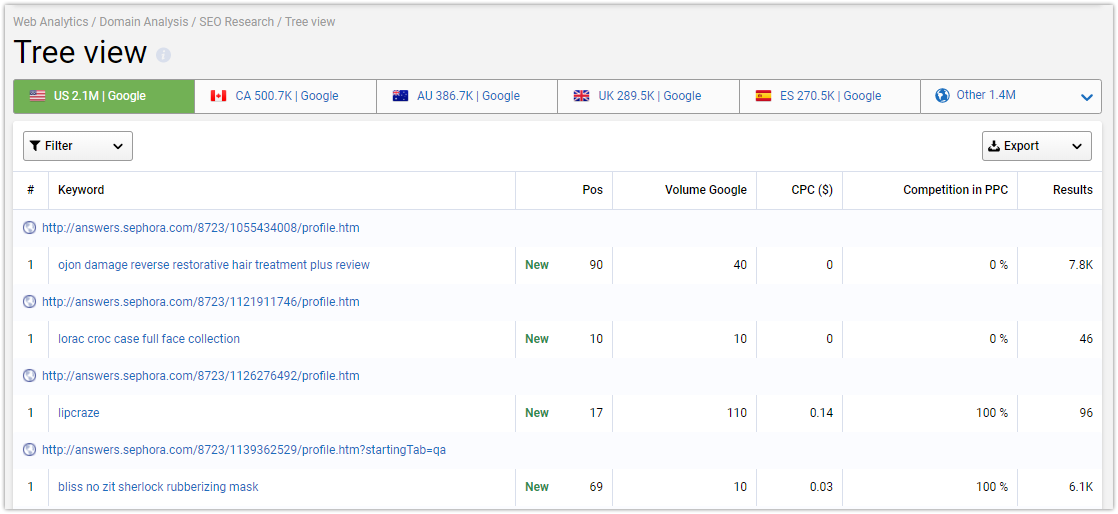The width and height of the screenshot is (1118, 514).
Task: Click New label in the lipcraze row
Action: pos(537,413)
